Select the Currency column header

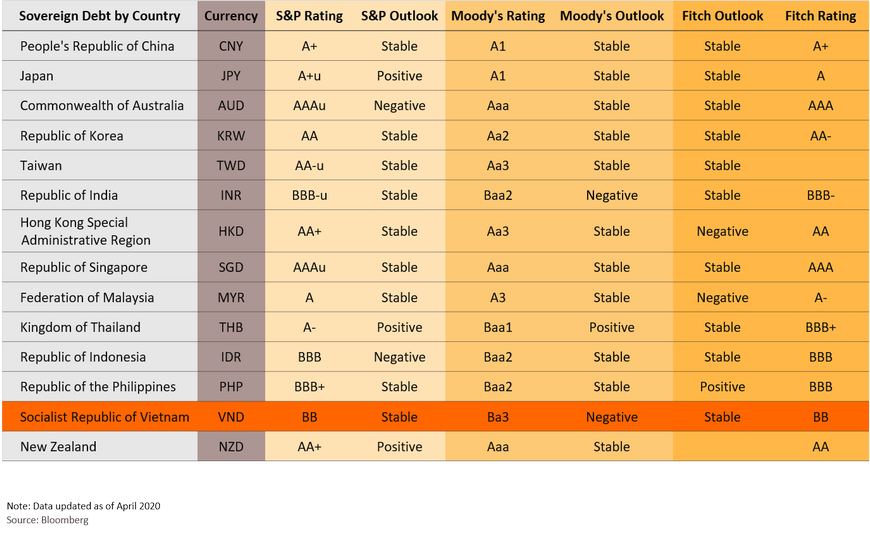231,16
